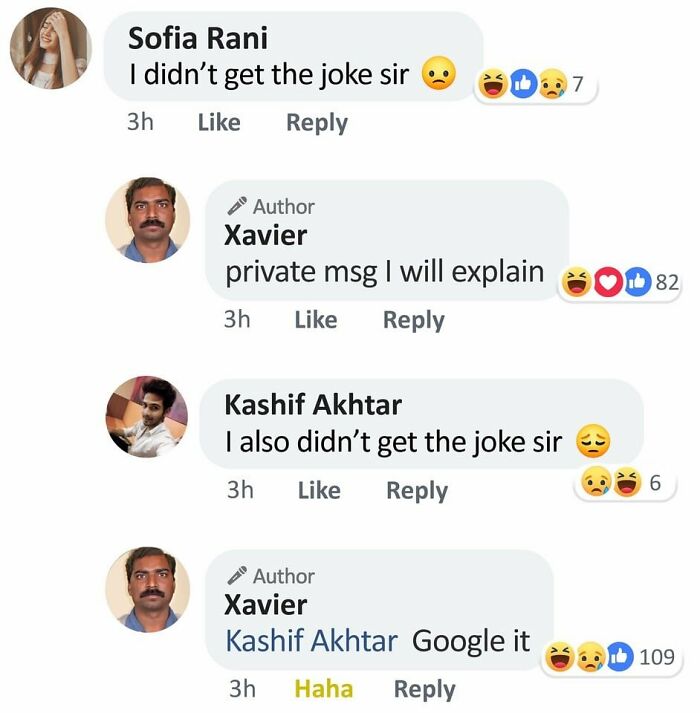Click sad emoji in Sofia Rani's comment
The height and width of the screenshot is (713, 700).
[x=438, y=75]
